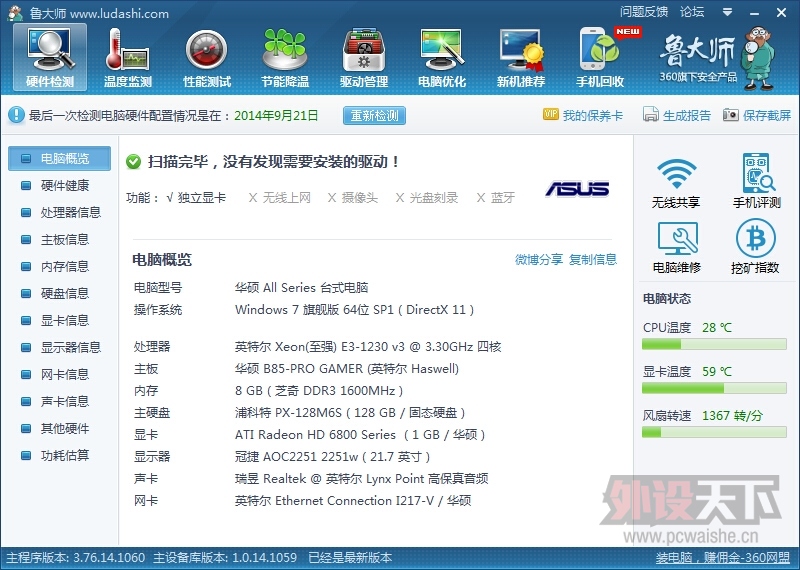The height and width of the screenshot is (570, 800).
Task: Click the processor value Xeon E3-1230 v3
Action: click(368, 347)
